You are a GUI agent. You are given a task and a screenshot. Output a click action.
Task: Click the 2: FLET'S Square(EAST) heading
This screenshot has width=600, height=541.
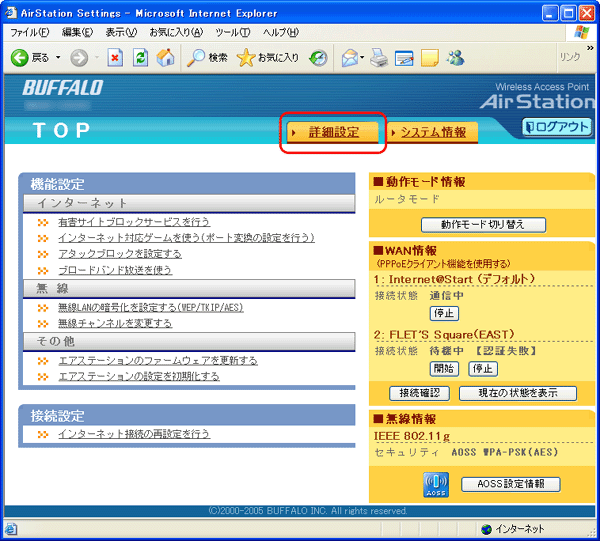[444, 335]
